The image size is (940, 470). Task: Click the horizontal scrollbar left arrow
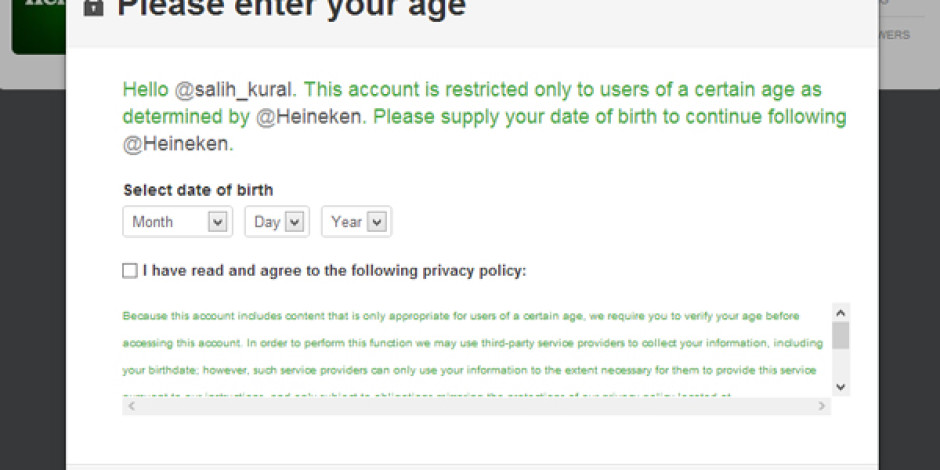[131, 406]
